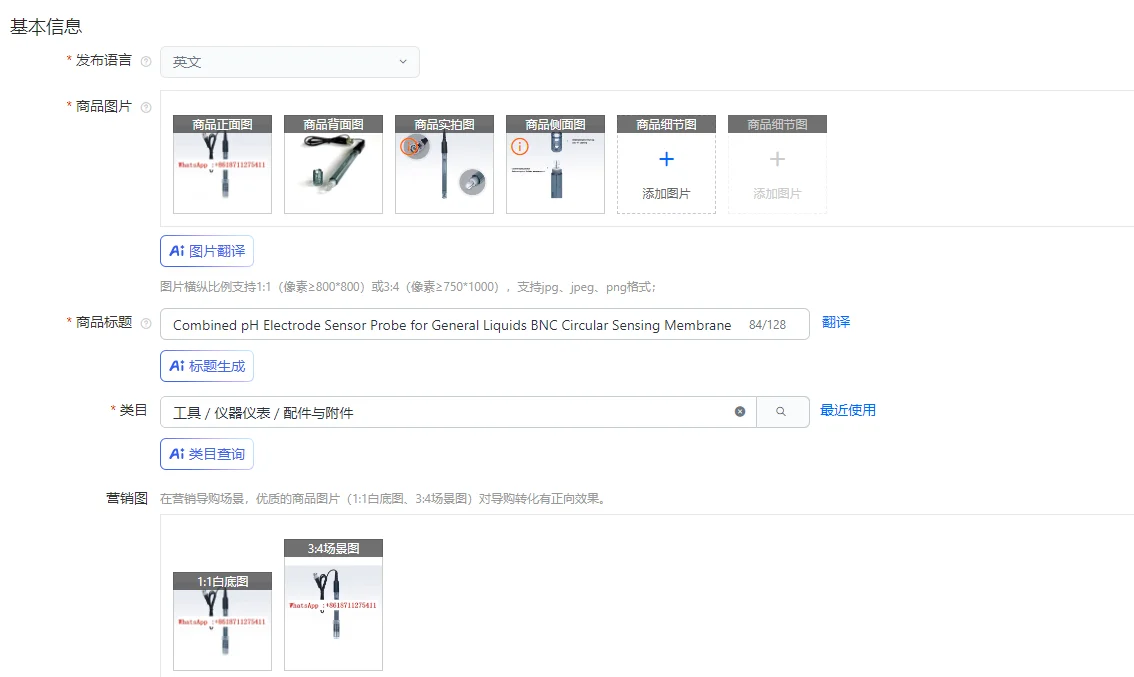Click the AI 图片翻译 button

(x=207, y=251)
